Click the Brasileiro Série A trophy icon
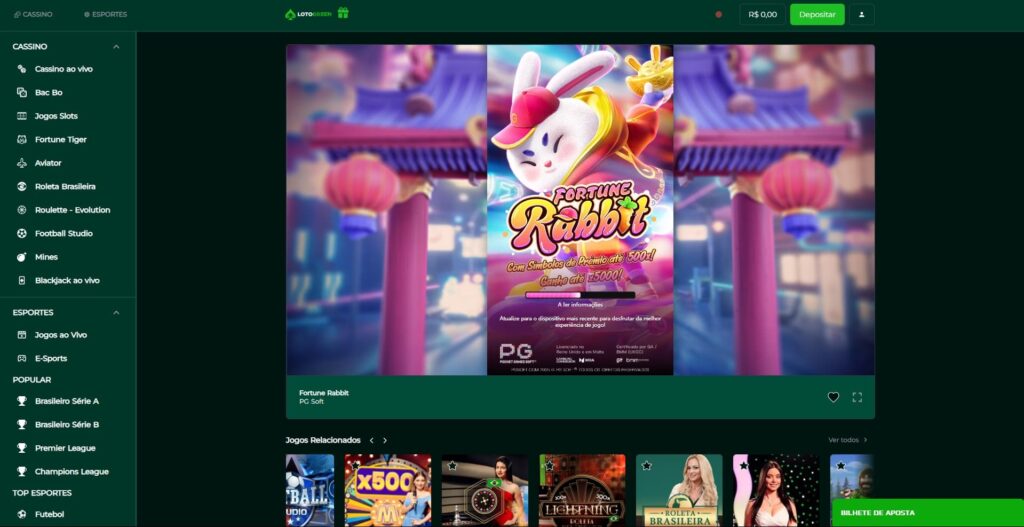Image resolution: width=1024 pixels, height=527 pixels. (x=22, y=401)
